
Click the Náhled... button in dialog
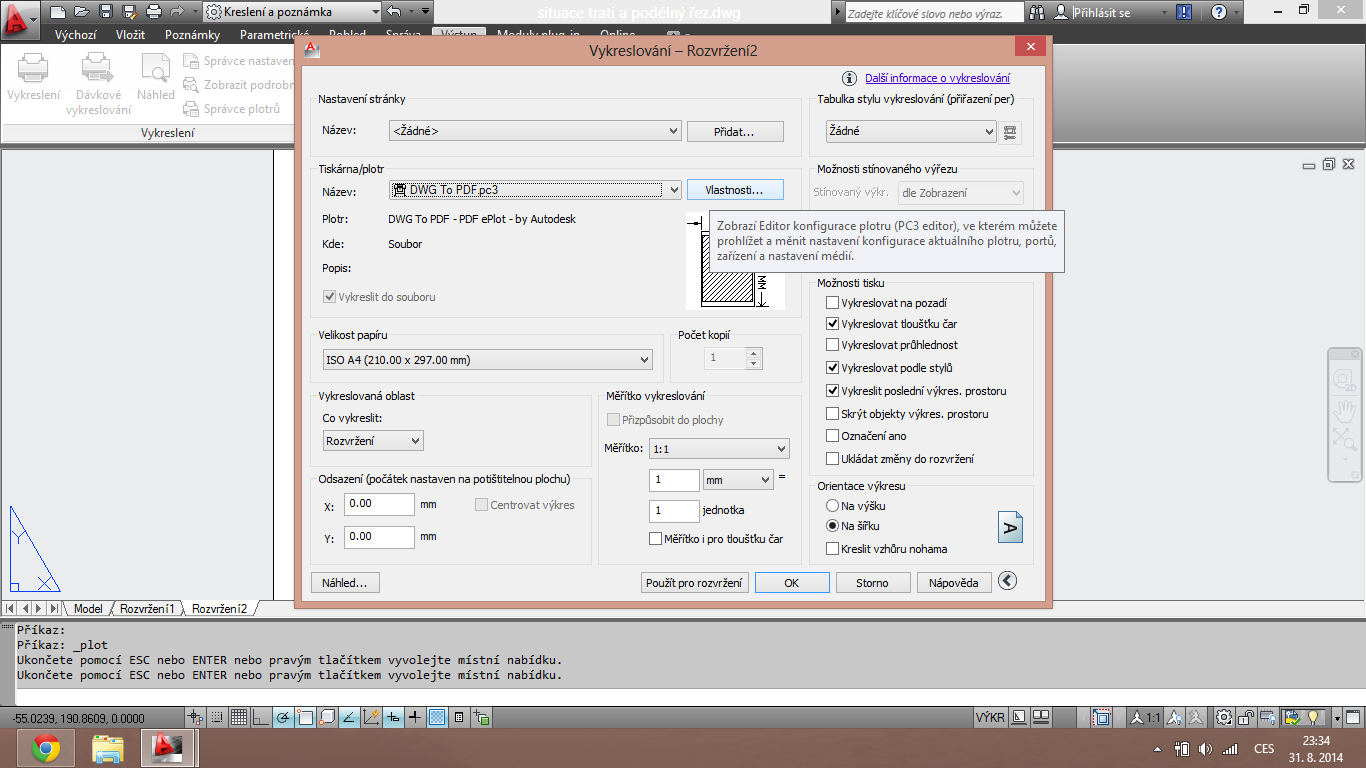345,582
